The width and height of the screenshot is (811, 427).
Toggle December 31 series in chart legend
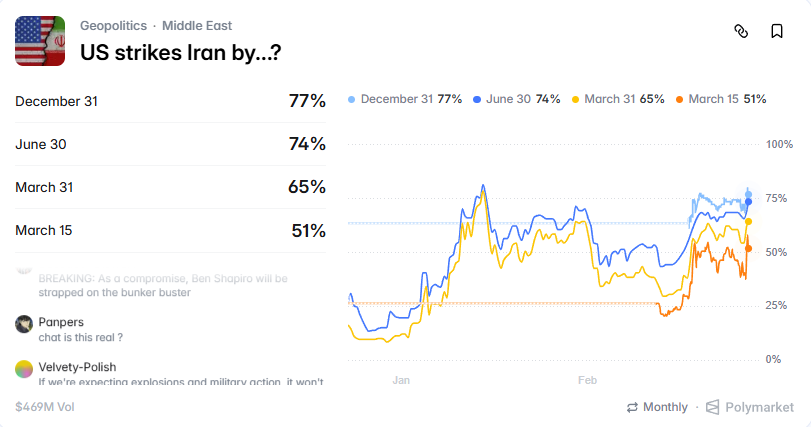pyautogui.click(x=404, y=99)
